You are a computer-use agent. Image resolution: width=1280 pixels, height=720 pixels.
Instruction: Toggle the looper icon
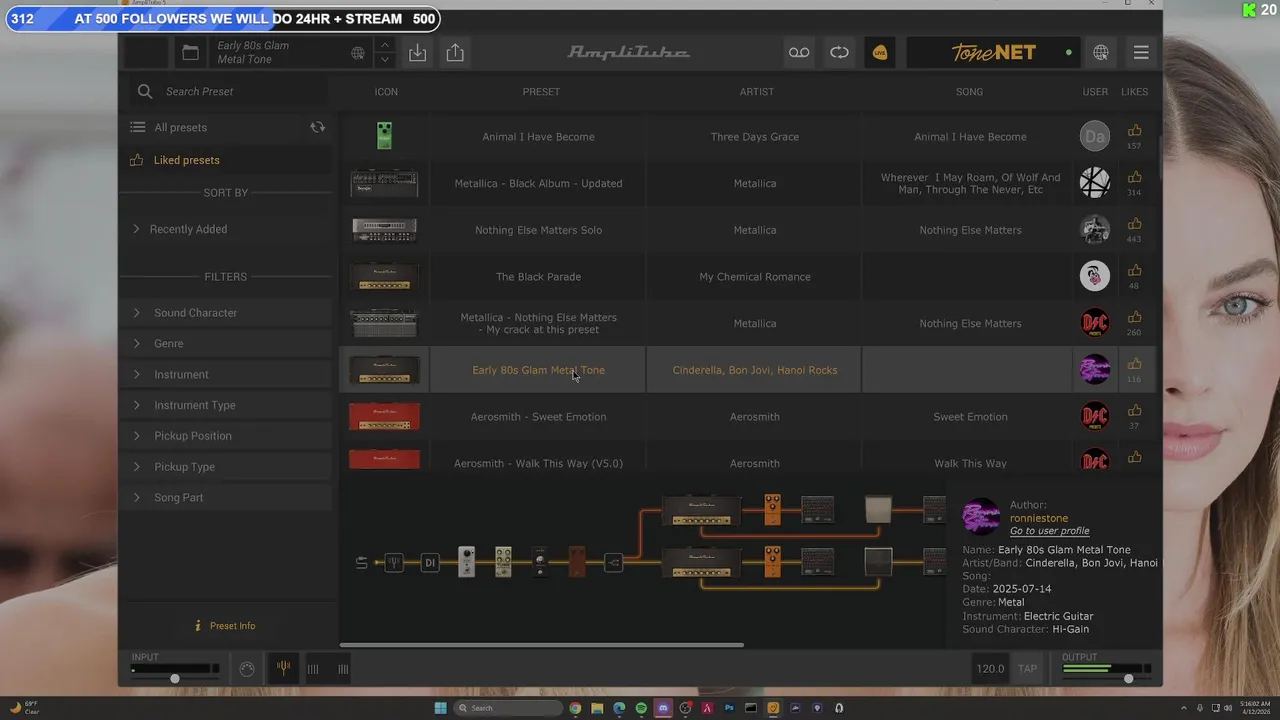click(x=839, y=53)
